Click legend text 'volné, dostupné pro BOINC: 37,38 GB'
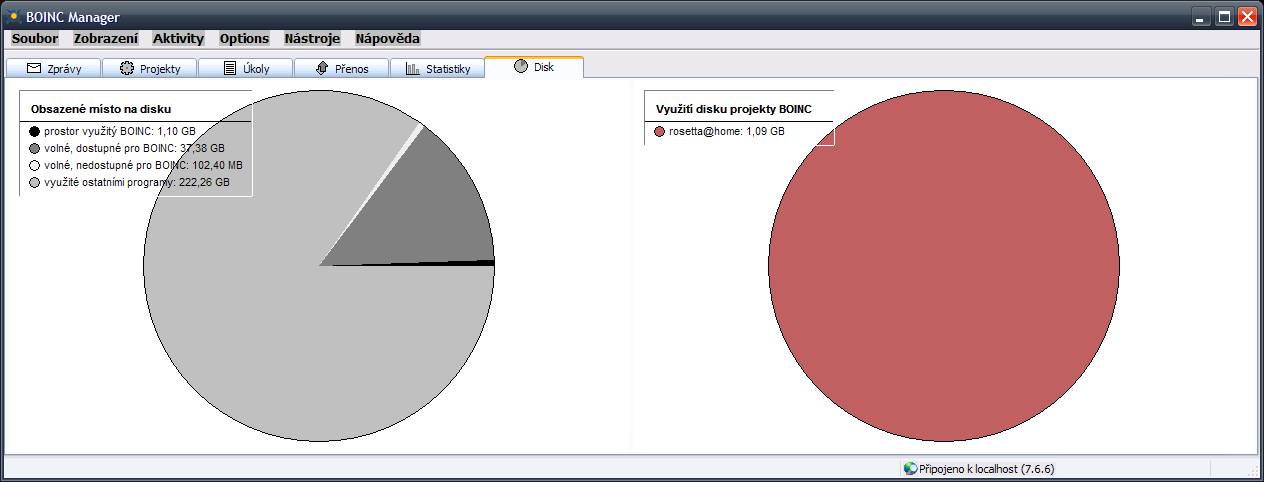The height and width of the screenshot is (482, 1264). pos(134,148)
